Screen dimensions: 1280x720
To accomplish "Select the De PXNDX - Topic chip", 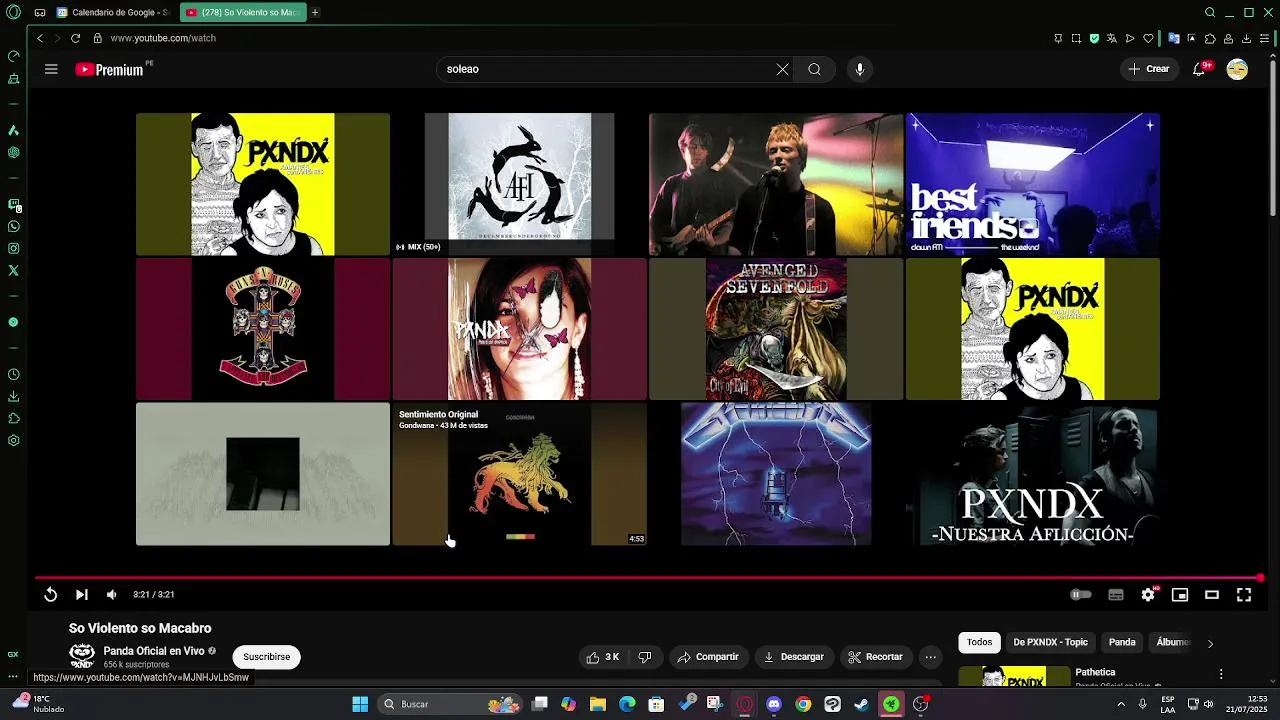I will coord(1050,642).
